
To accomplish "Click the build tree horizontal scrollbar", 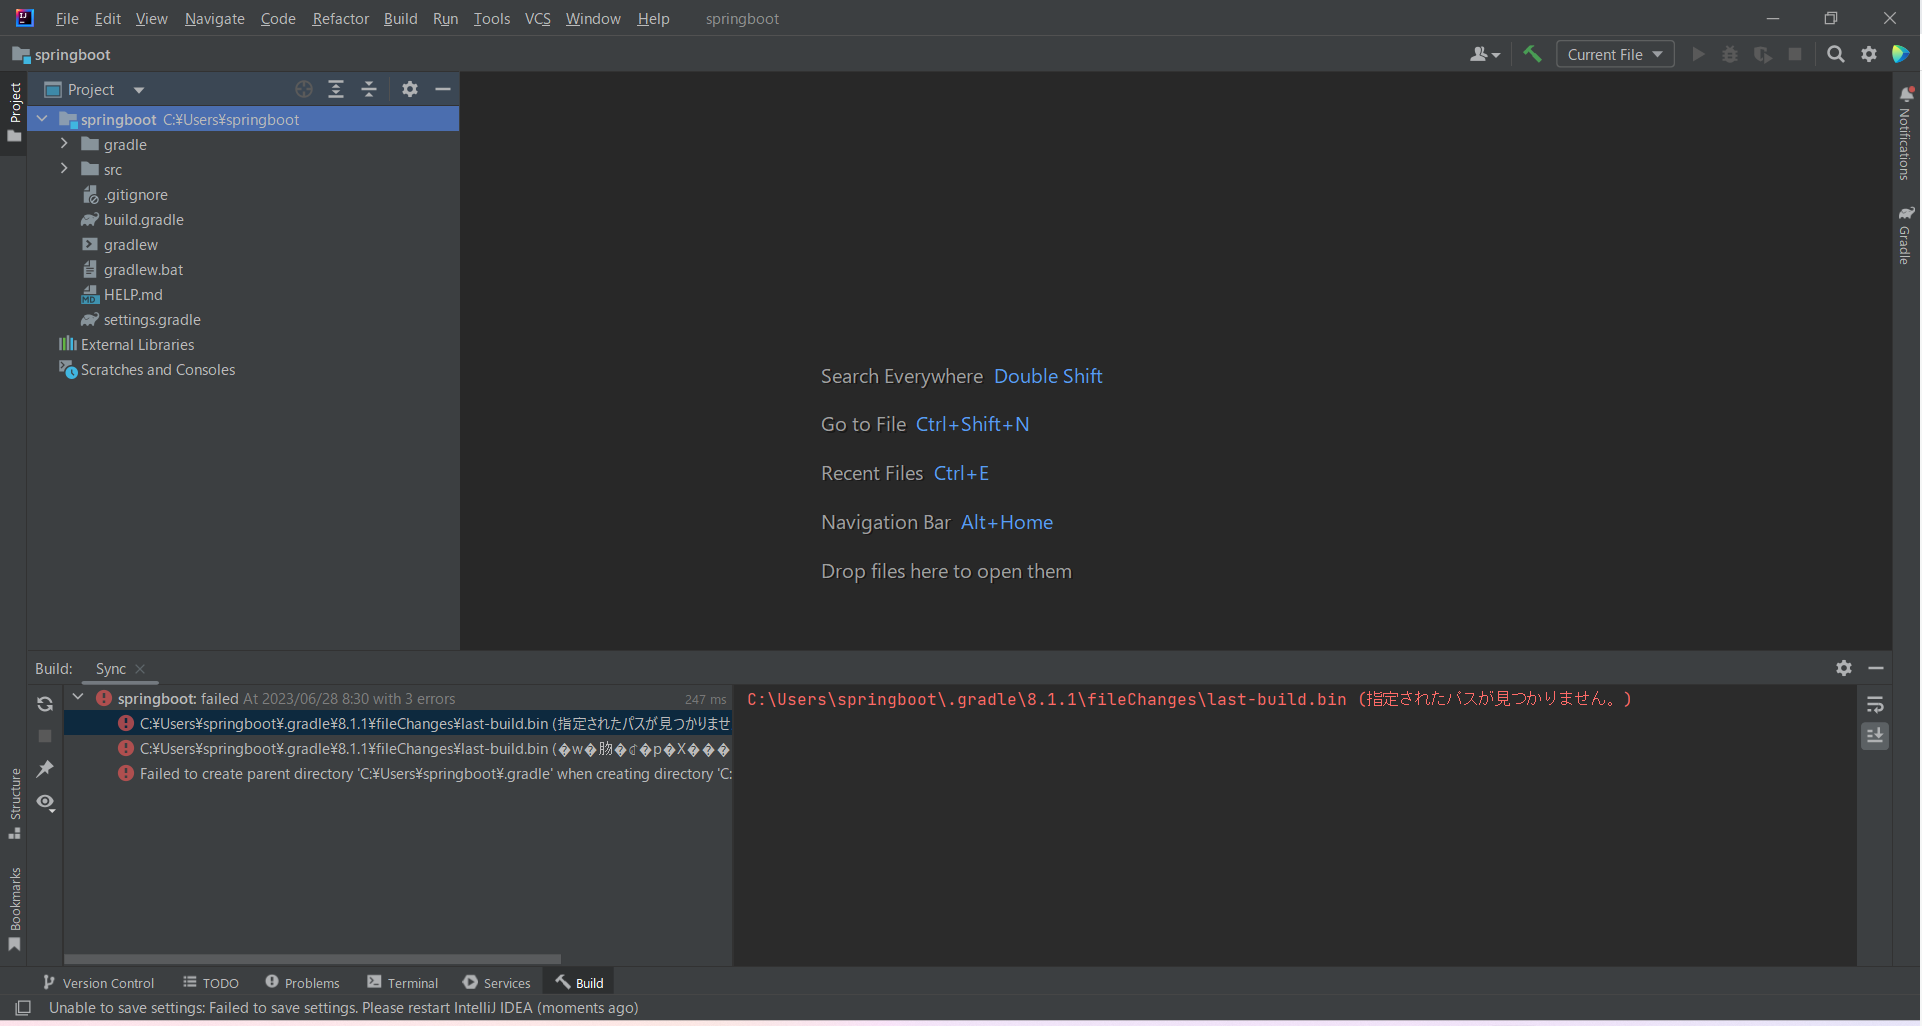I will coord(312,958).
